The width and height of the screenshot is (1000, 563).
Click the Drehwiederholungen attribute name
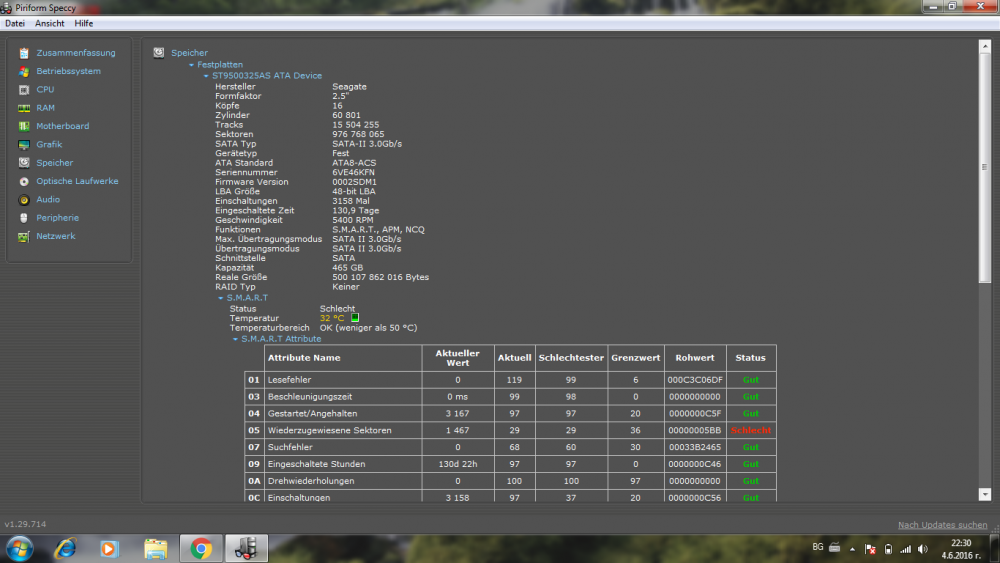click(x=311, y=481)
